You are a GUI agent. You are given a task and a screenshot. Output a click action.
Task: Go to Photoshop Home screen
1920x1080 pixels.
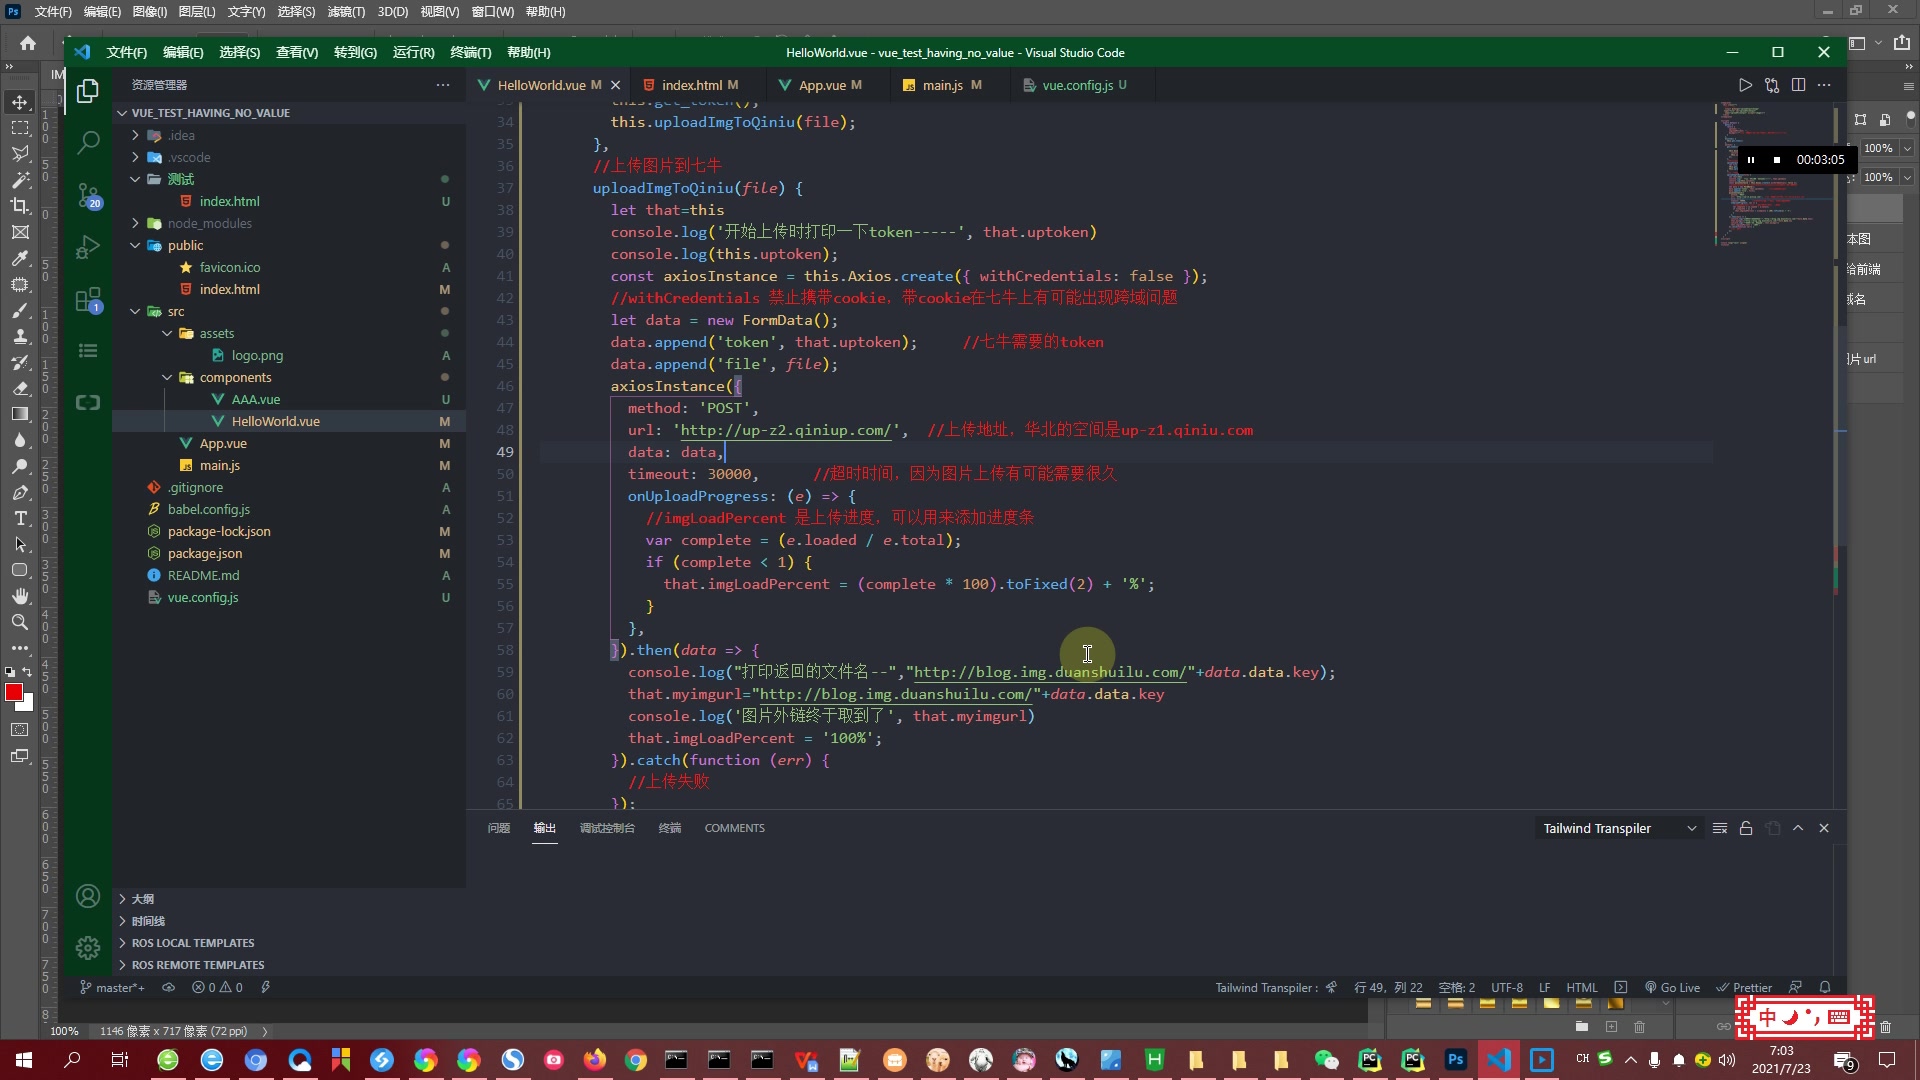(28, 43)
